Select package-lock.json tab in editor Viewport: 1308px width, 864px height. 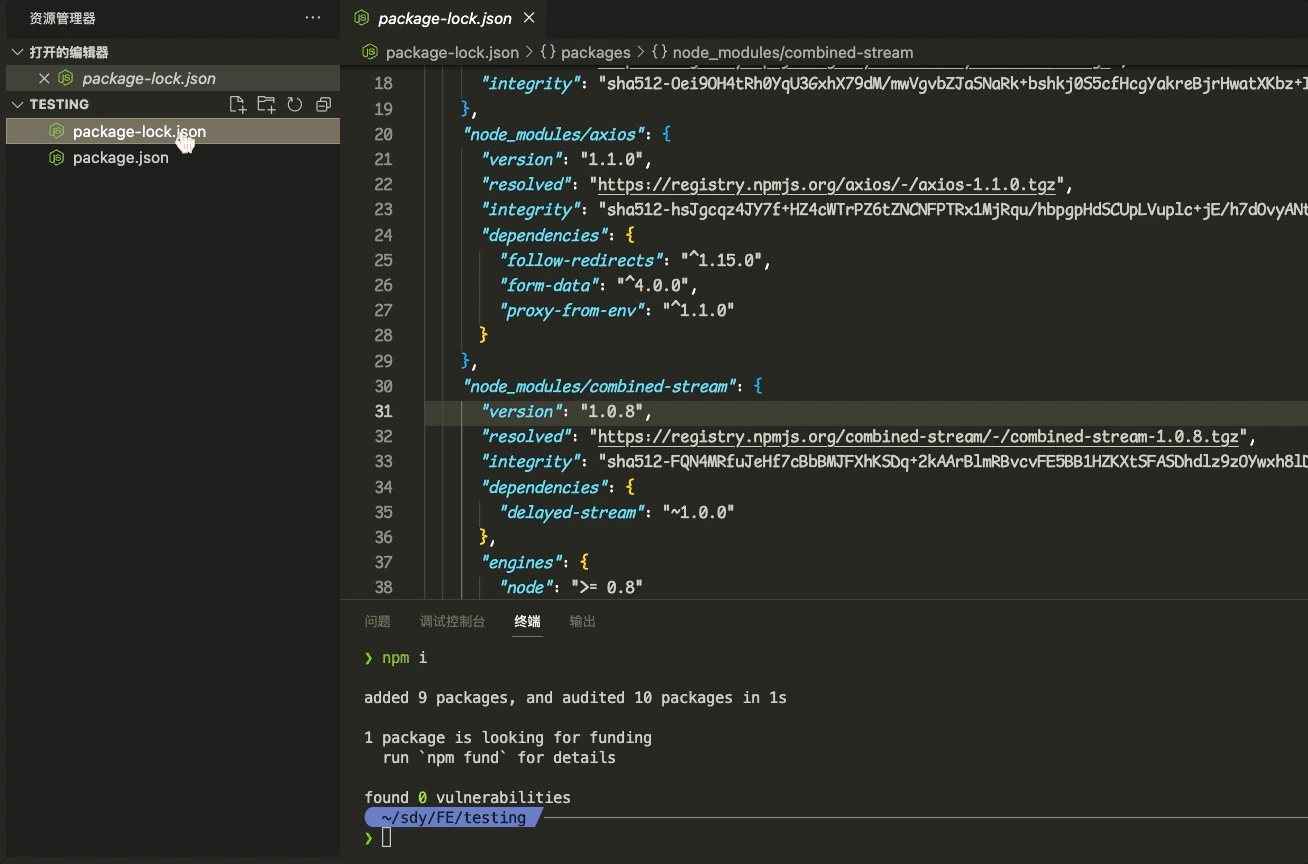coord(445,18)
